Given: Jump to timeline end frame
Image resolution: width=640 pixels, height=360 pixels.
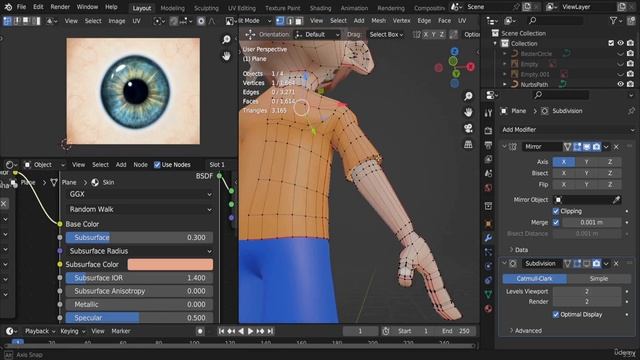Looking at the screenshot, I should click(270, 331).
